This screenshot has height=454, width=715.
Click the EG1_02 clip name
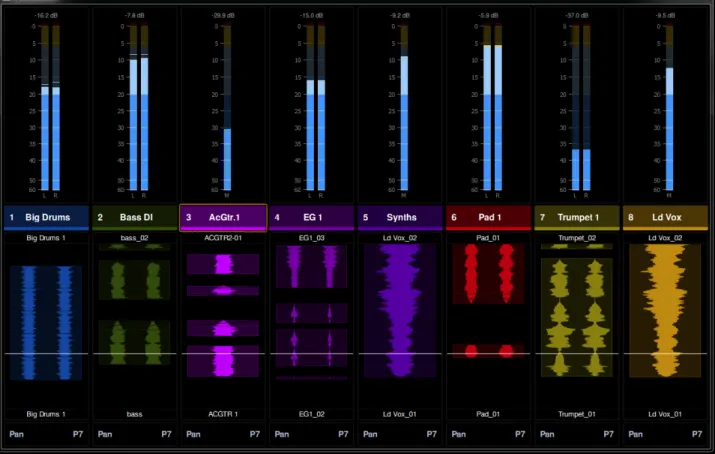pyautogui.click(x=311, y=414)
